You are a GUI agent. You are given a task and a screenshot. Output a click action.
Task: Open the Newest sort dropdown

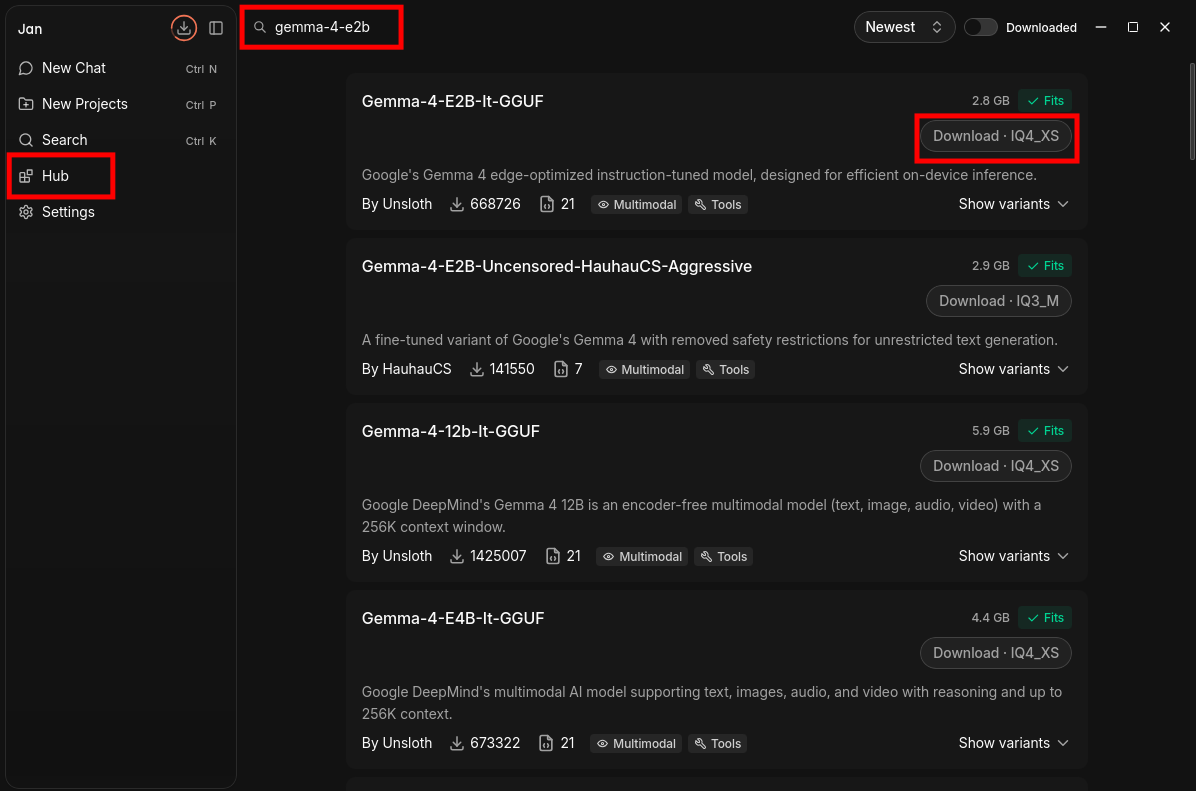coord(904,27)
